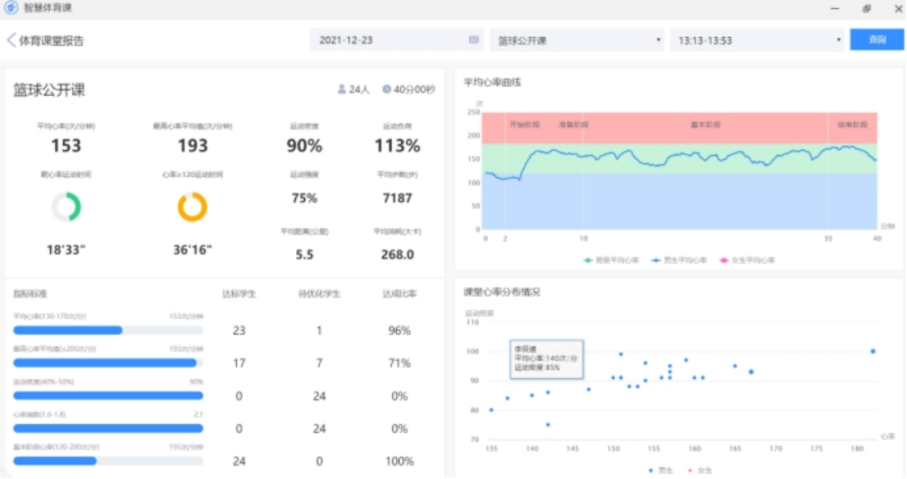Click the back arrow beside 体育课堂报告
This screenshot has height=479, width=907.
[x=11, y=41]
